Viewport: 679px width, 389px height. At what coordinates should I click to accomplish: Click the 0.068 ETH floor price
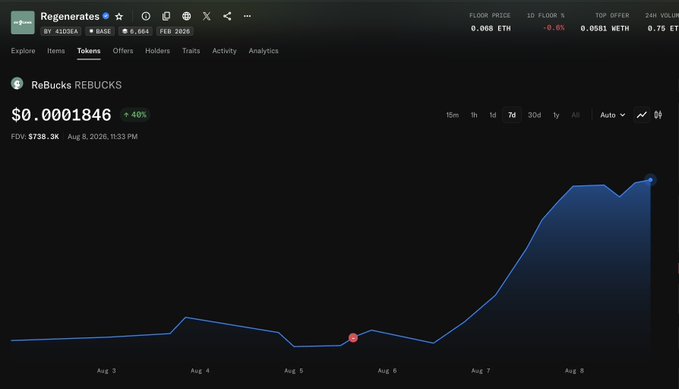pos(491,29)
